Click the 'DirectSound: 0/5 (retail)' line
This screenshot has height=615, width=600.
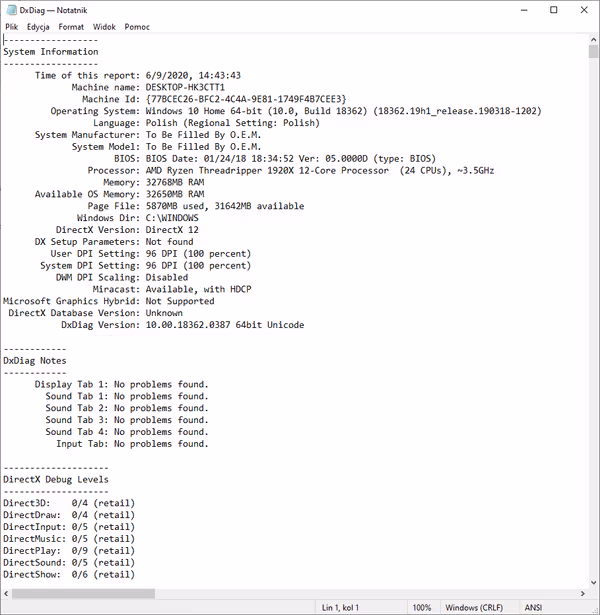click(69, 562)
